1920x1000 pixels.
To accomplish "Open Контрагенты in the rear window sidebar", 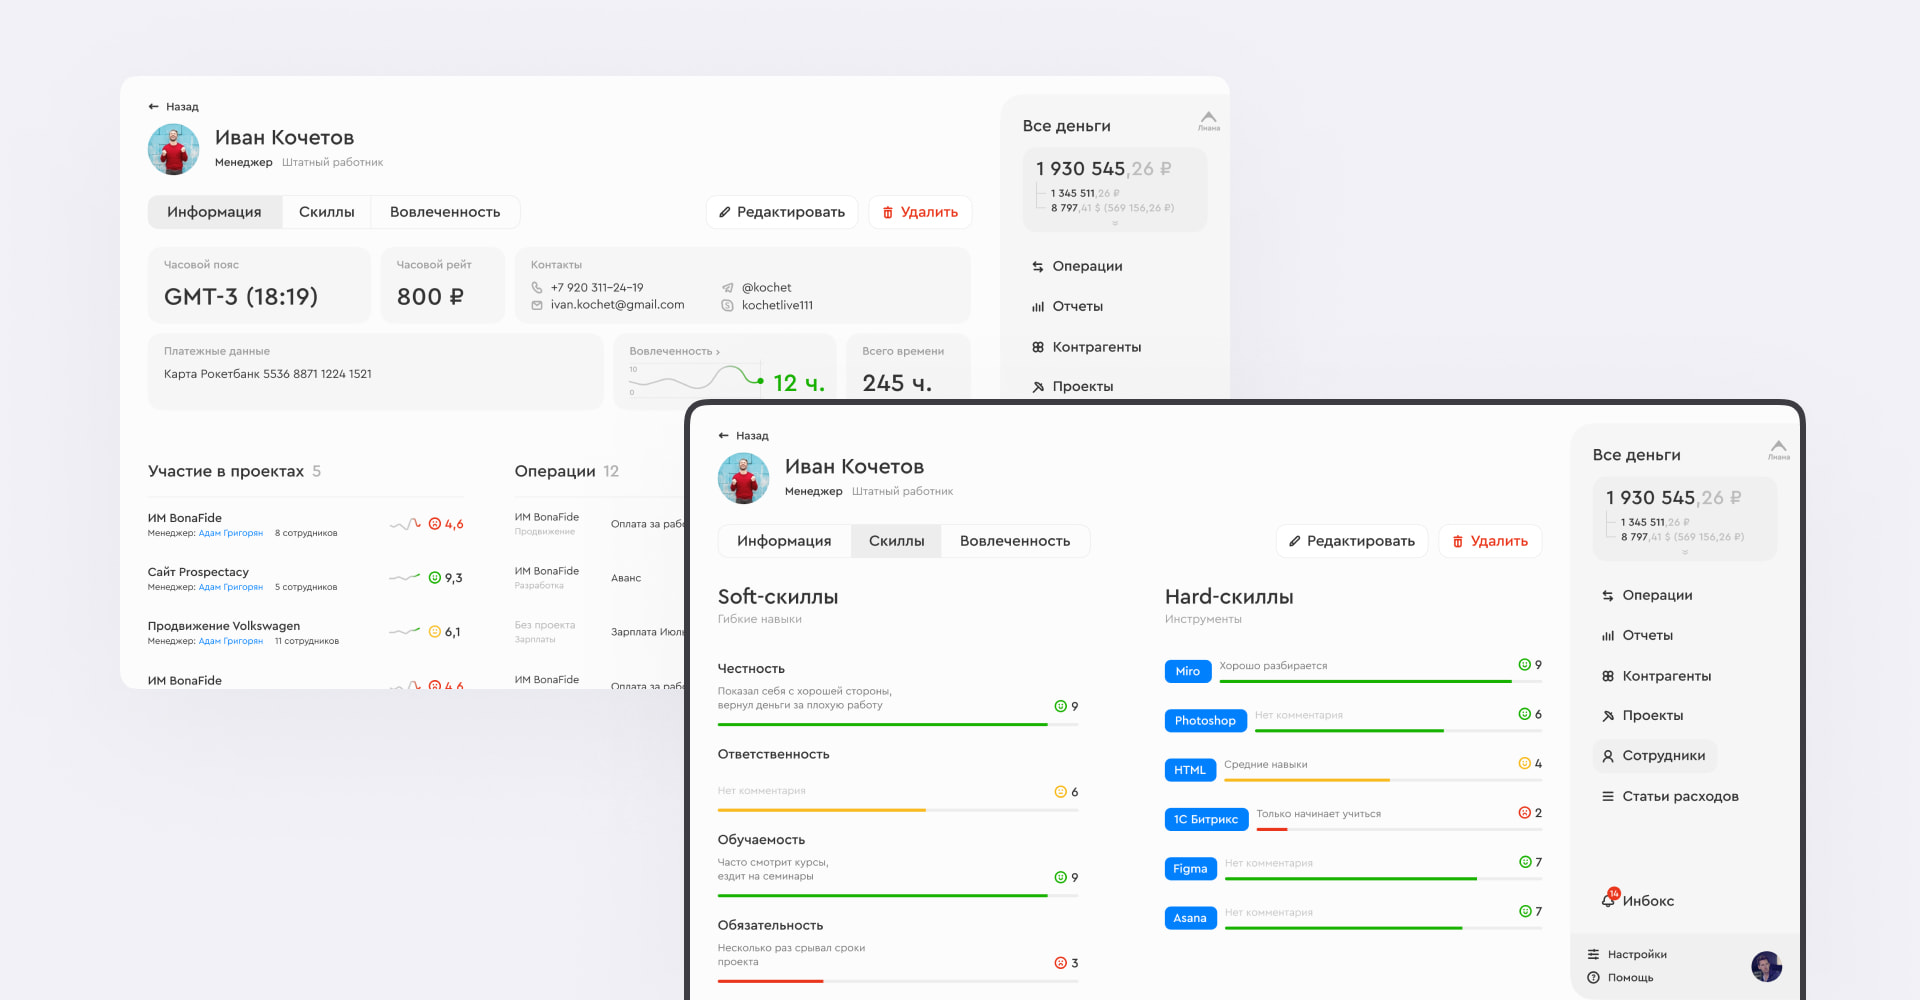I will 1086,347.
